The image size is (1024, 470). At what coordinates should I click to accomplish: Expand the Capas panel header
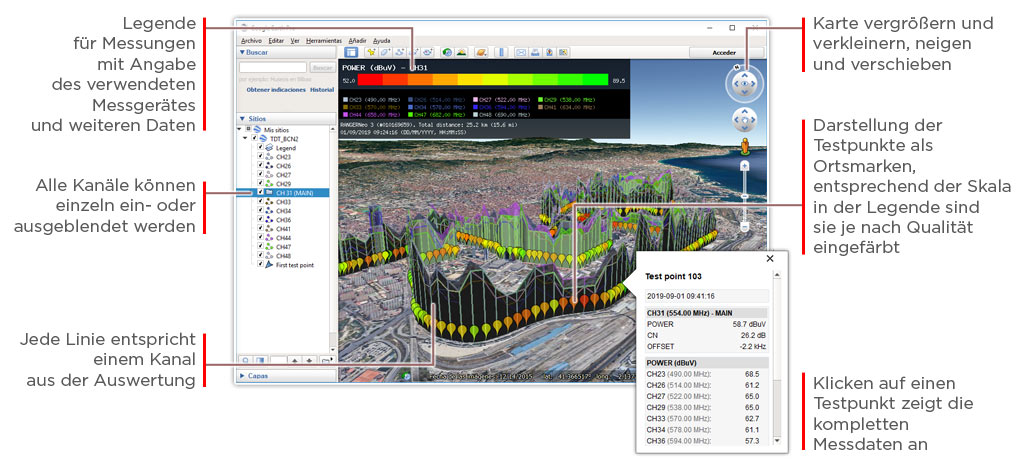tap(286, 376)
